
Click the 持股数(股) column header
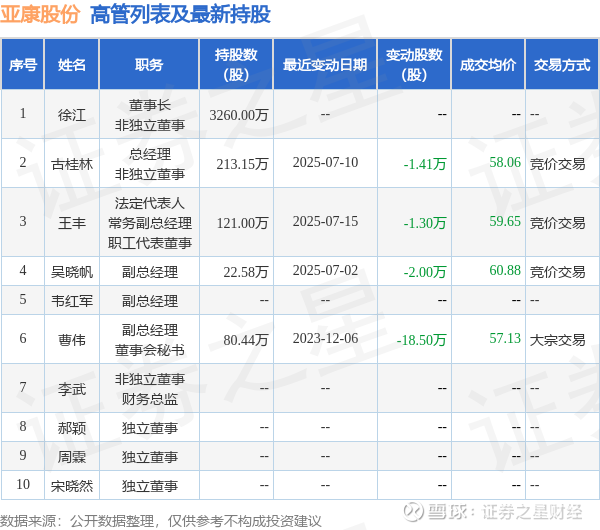[x=236, y=64]
